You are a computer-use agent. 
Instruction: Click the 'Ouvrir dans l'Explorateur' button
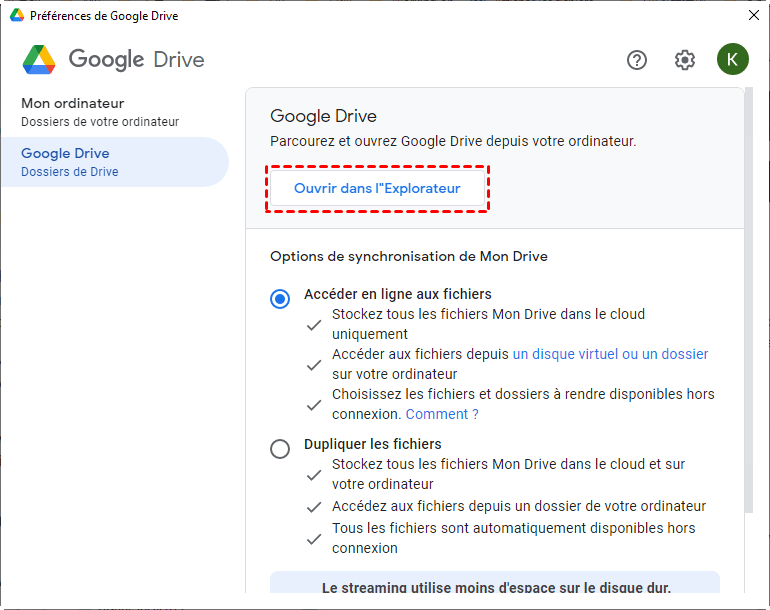[x=377, y=189]
